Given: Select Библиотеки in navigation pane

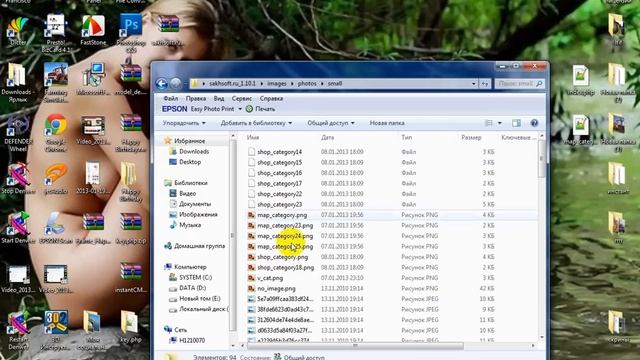Looking at the screenshot, I should tap(191, 183).
